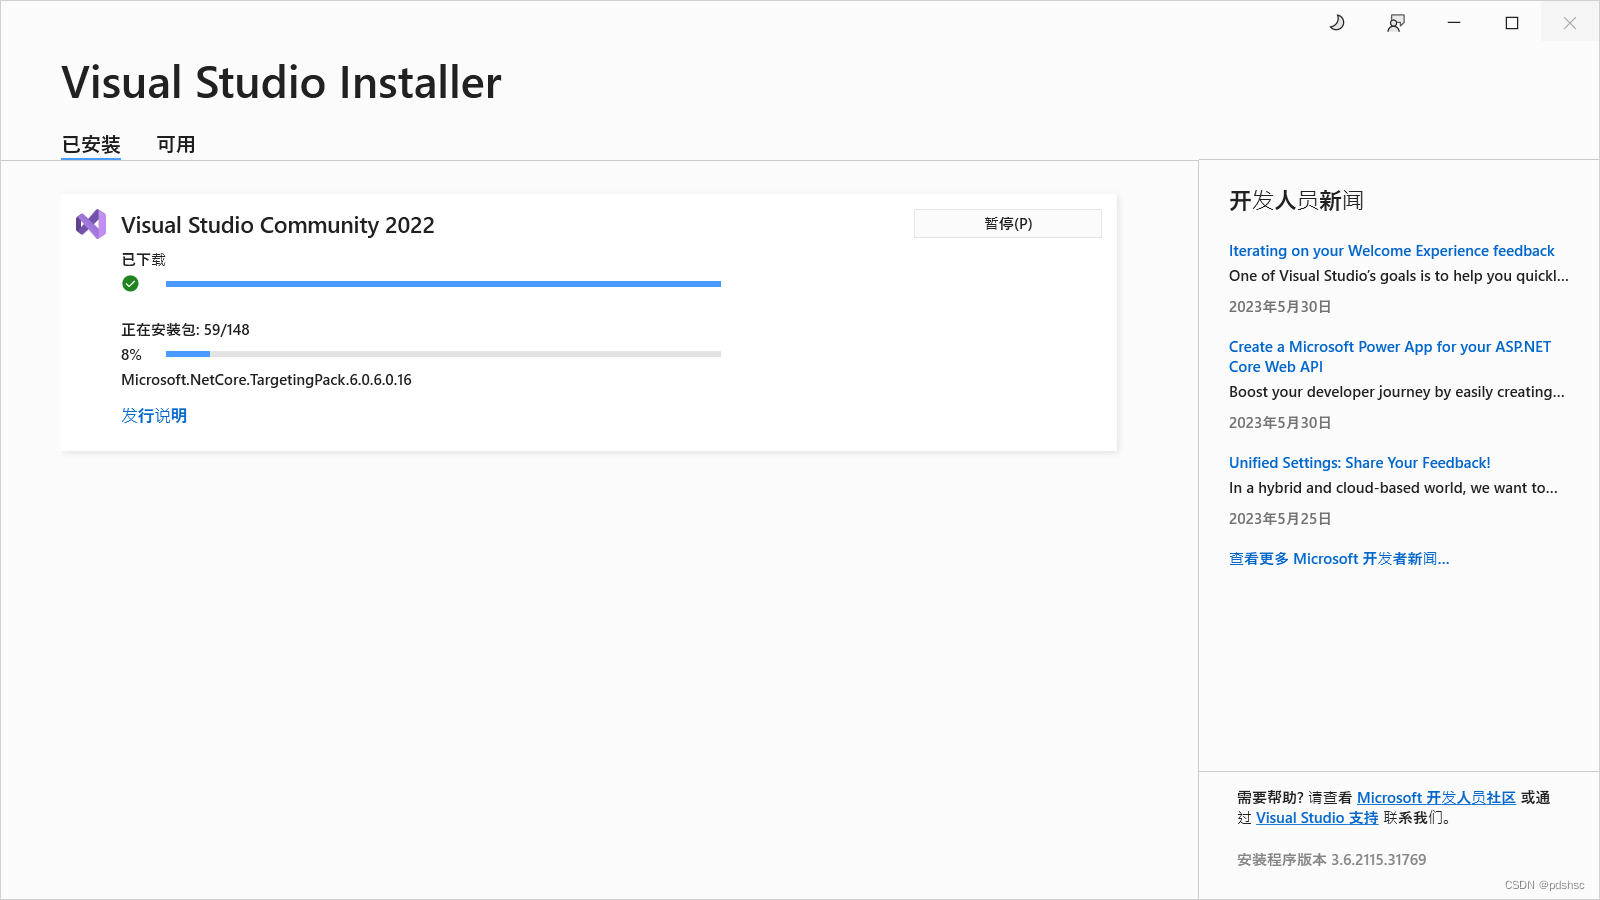Toggle dark theme with the moon icon
This screenshot has height=900, width=1600.
tap(1337, 22)
